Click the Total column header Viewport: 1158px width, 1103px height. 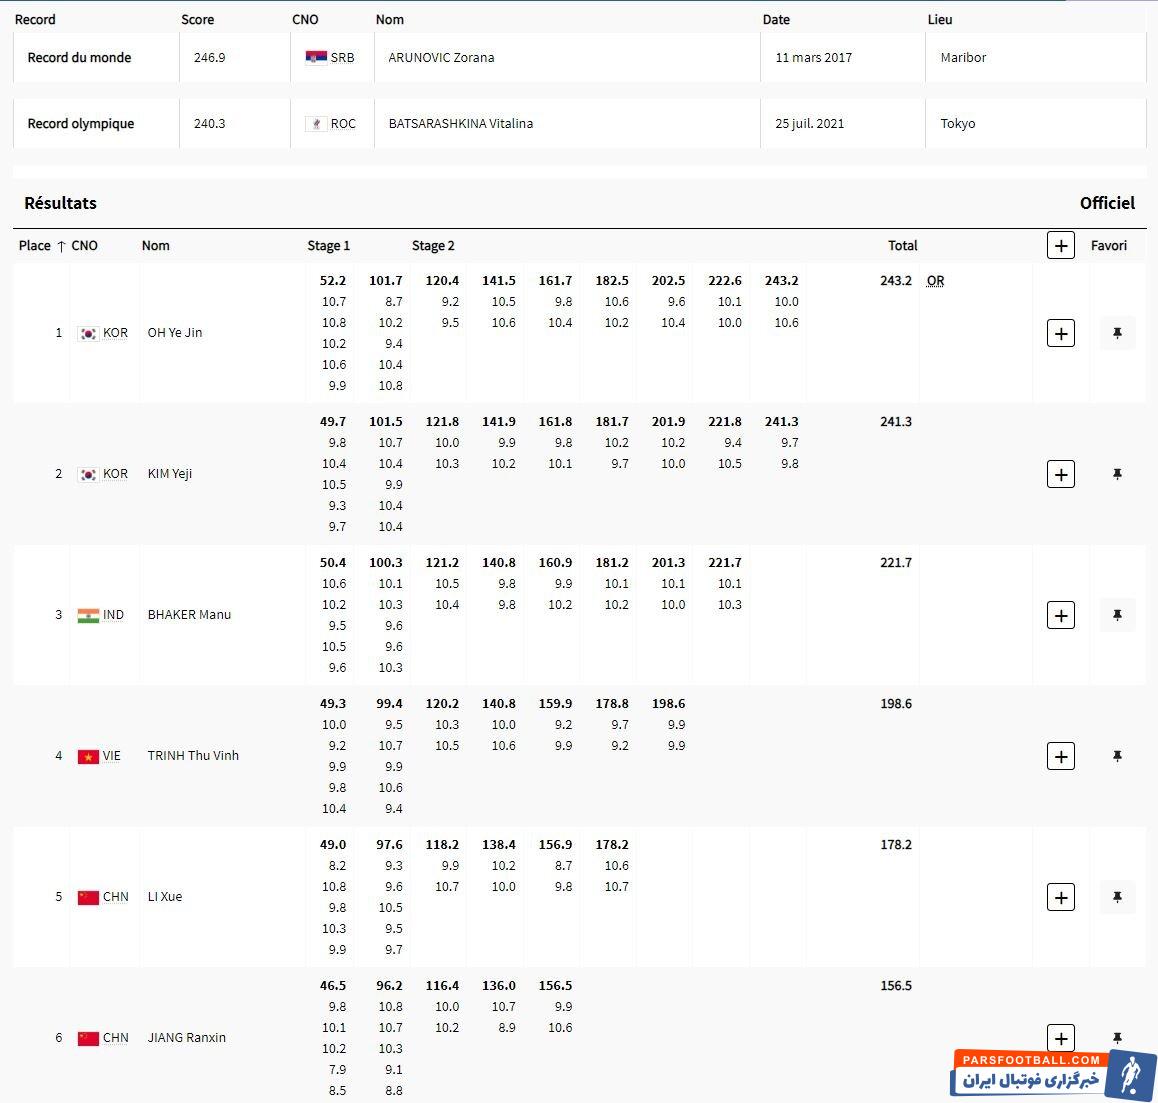(x=902, y=246)
